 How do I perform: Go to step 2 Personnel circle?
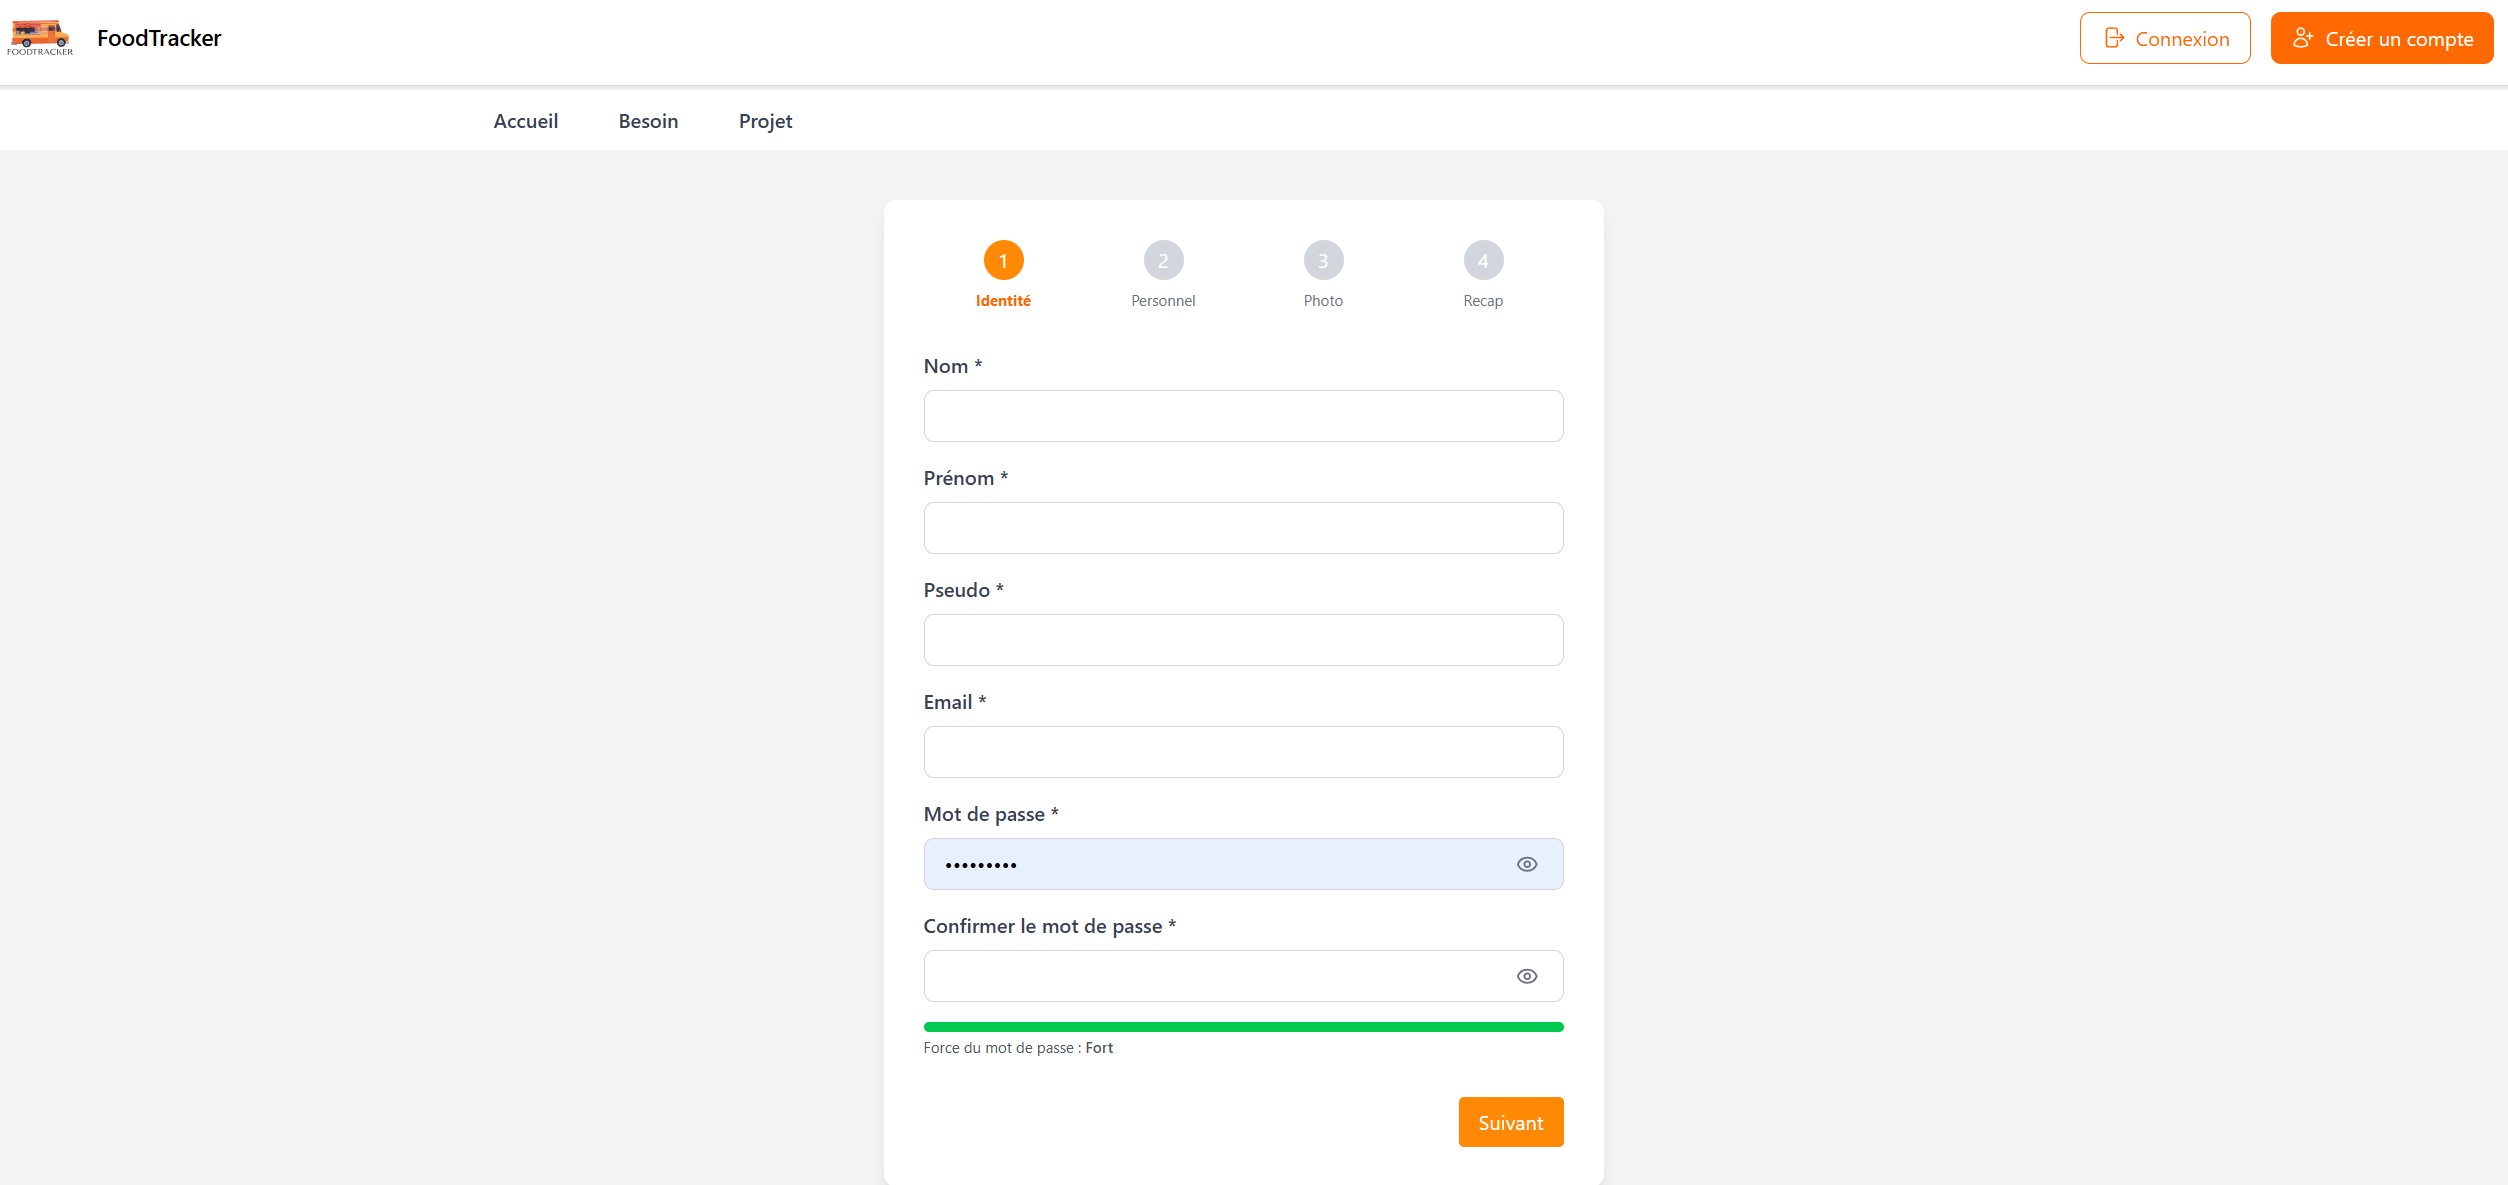[1163, 261]
